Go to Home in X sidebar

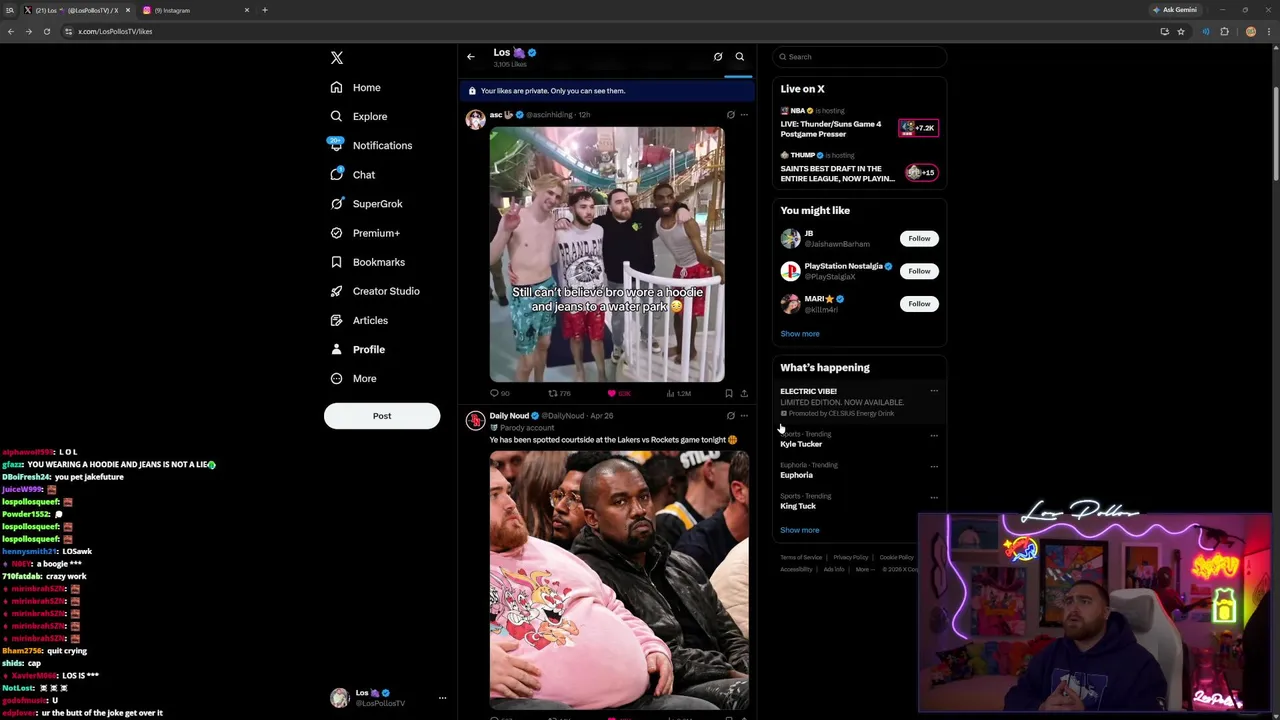pos(356,88)
